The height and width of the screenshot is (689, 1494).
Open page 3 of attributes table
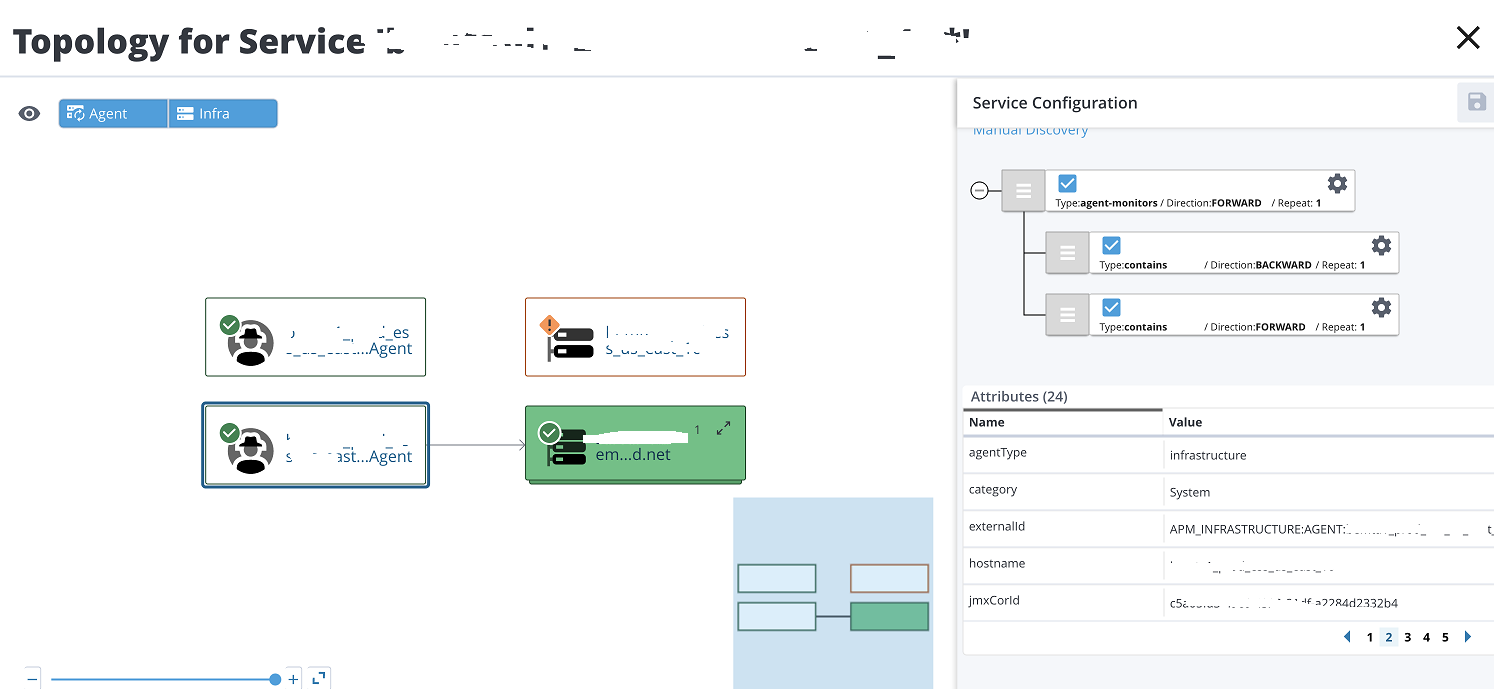(1407, 637)
